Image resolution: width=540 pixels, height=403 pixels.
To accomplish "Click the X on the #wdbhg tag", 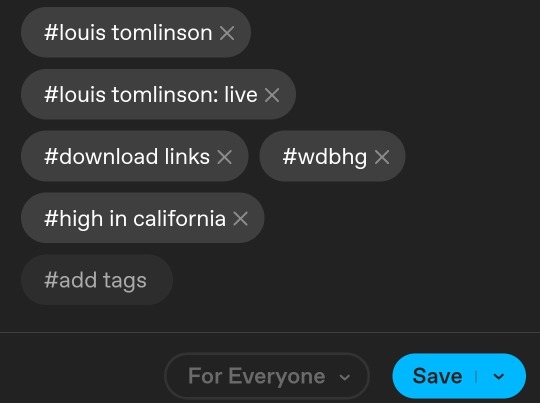I will pos(382,157).
